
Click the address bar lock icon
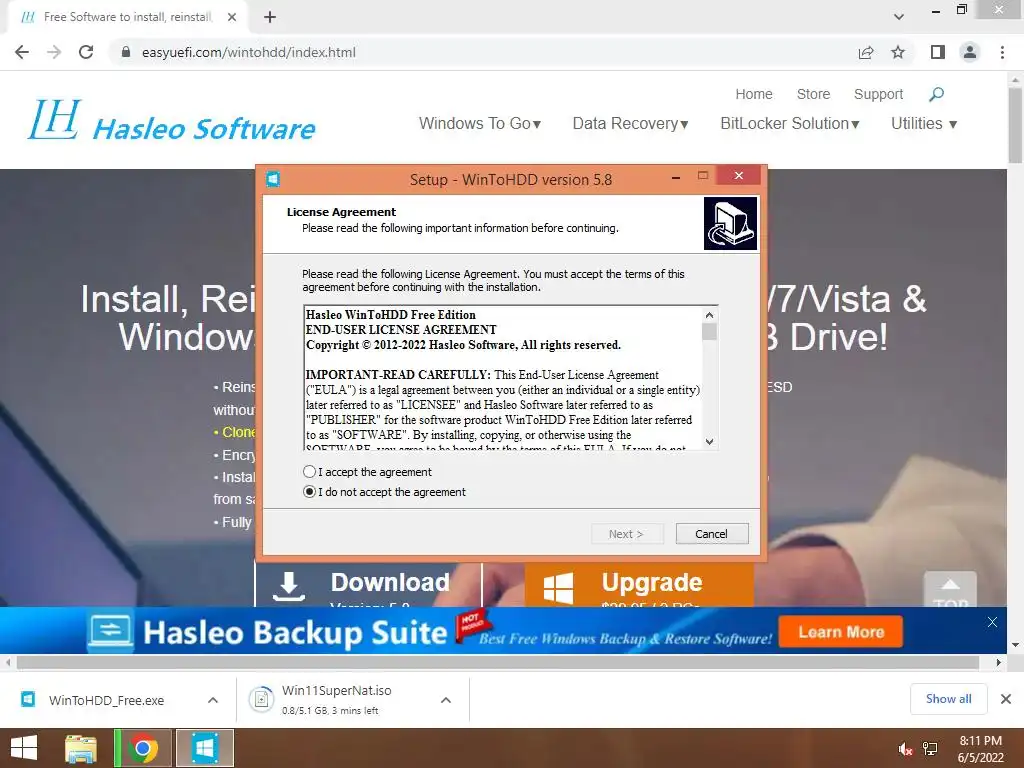click(x=126, y=52)
